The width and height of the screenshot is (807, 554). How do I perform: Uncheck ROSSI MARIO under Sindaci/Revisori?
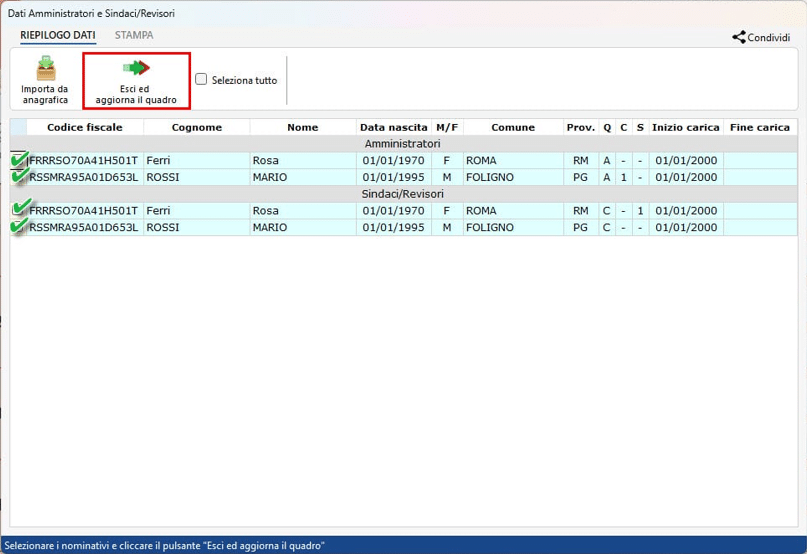pos(19,227)
